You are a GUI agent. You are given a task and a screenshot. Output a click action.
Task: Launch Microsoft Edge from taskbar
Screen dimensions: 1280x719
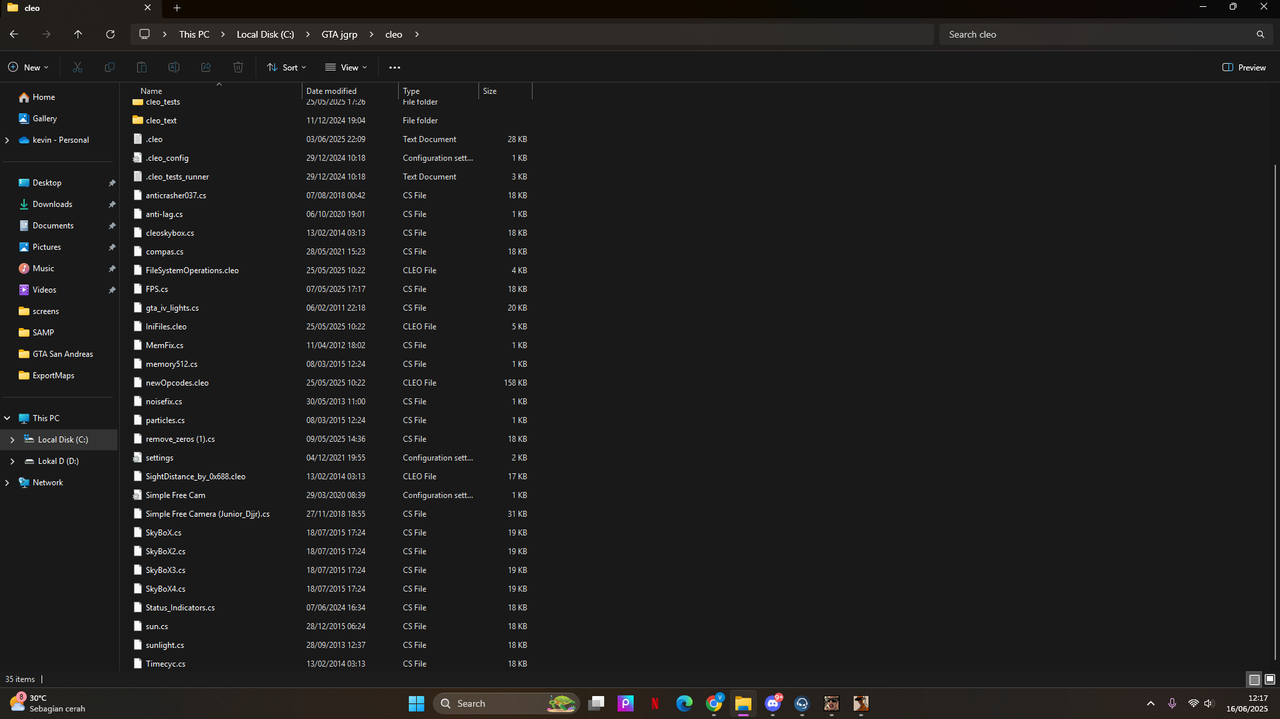(684, 703)
